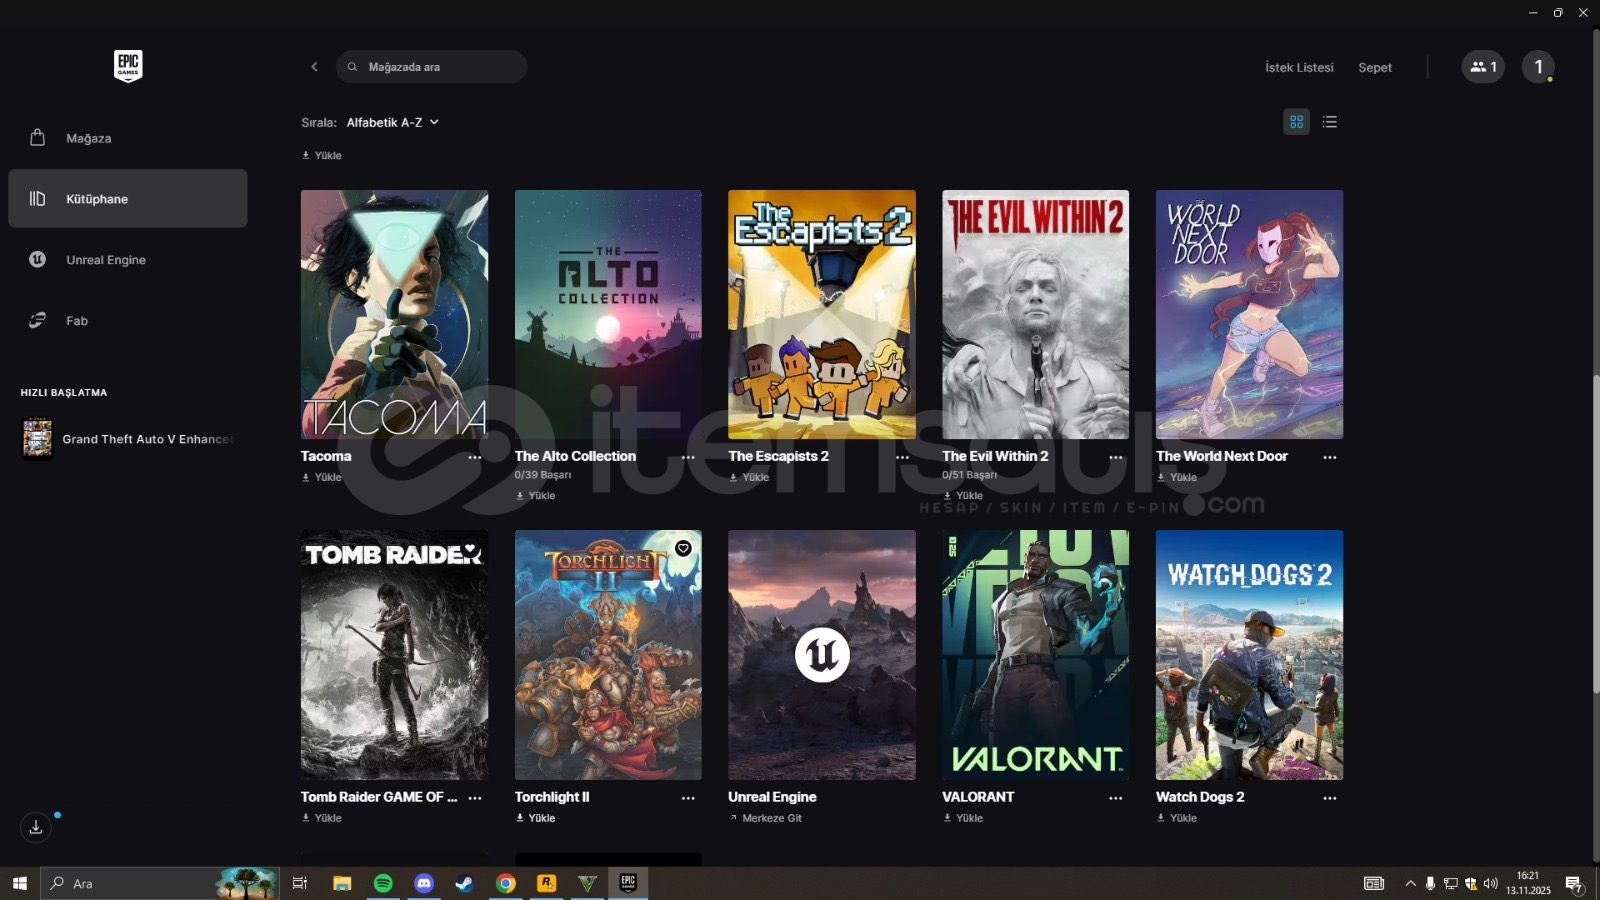1600x900 pixels.
Task: Open the profile avatar menu
Action: pos(1538,67)
